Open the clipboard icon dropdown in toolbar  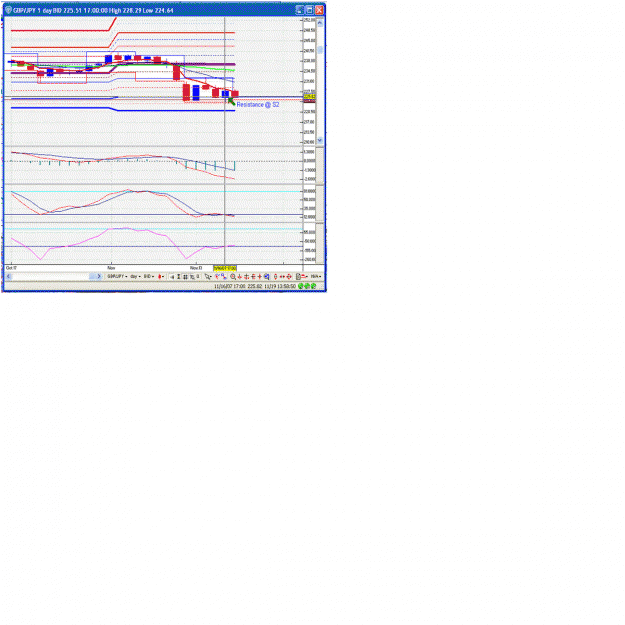(x=301, y=277)
